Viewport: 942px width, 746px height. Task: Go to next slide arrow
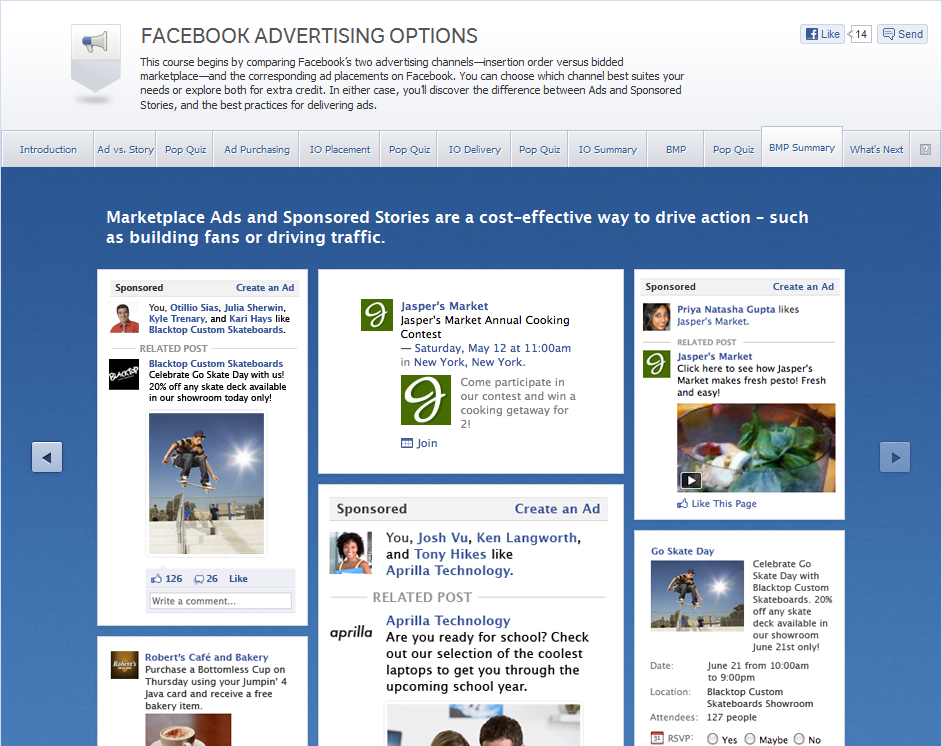(895, 457)
